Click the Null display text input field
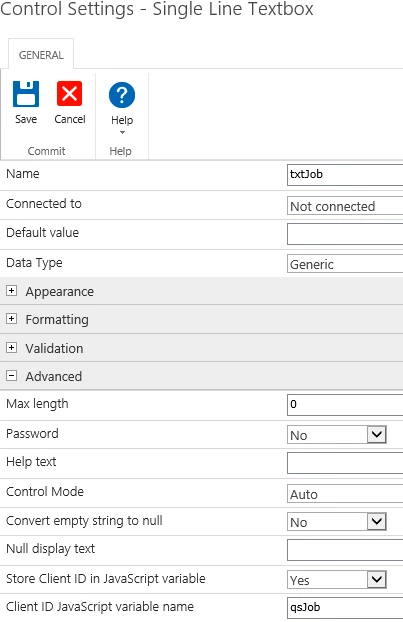Screen dimensions: 403x622 coord(345,550)
